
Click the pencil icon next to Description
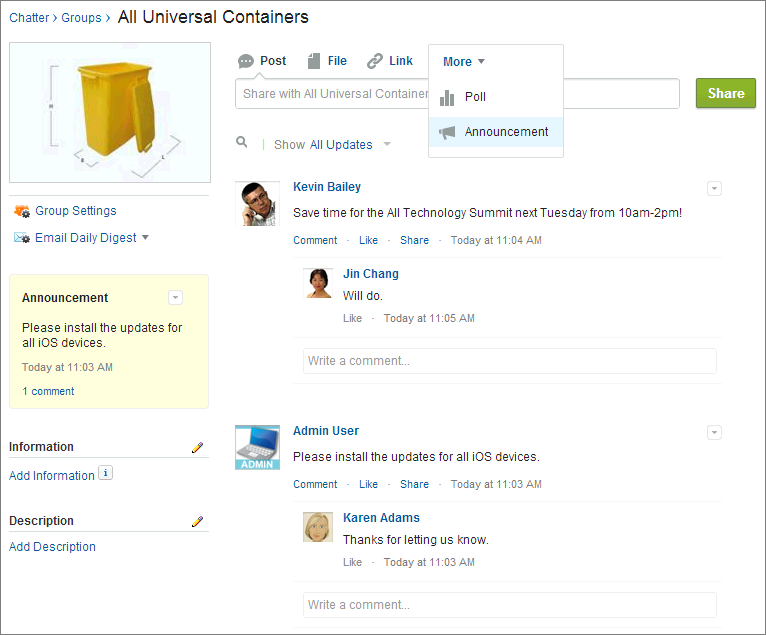click(x=197, y=521)
